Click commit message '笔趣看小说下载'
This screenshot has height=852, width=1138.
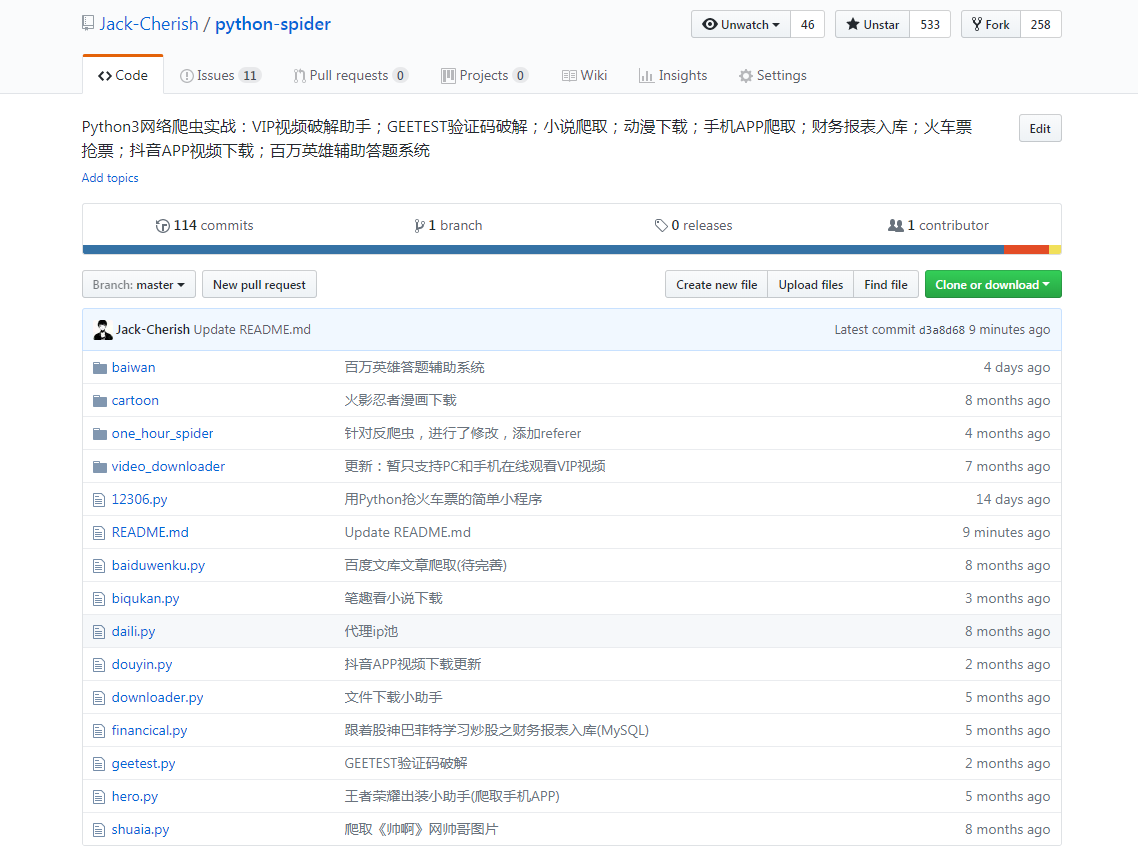pos(393,599)
